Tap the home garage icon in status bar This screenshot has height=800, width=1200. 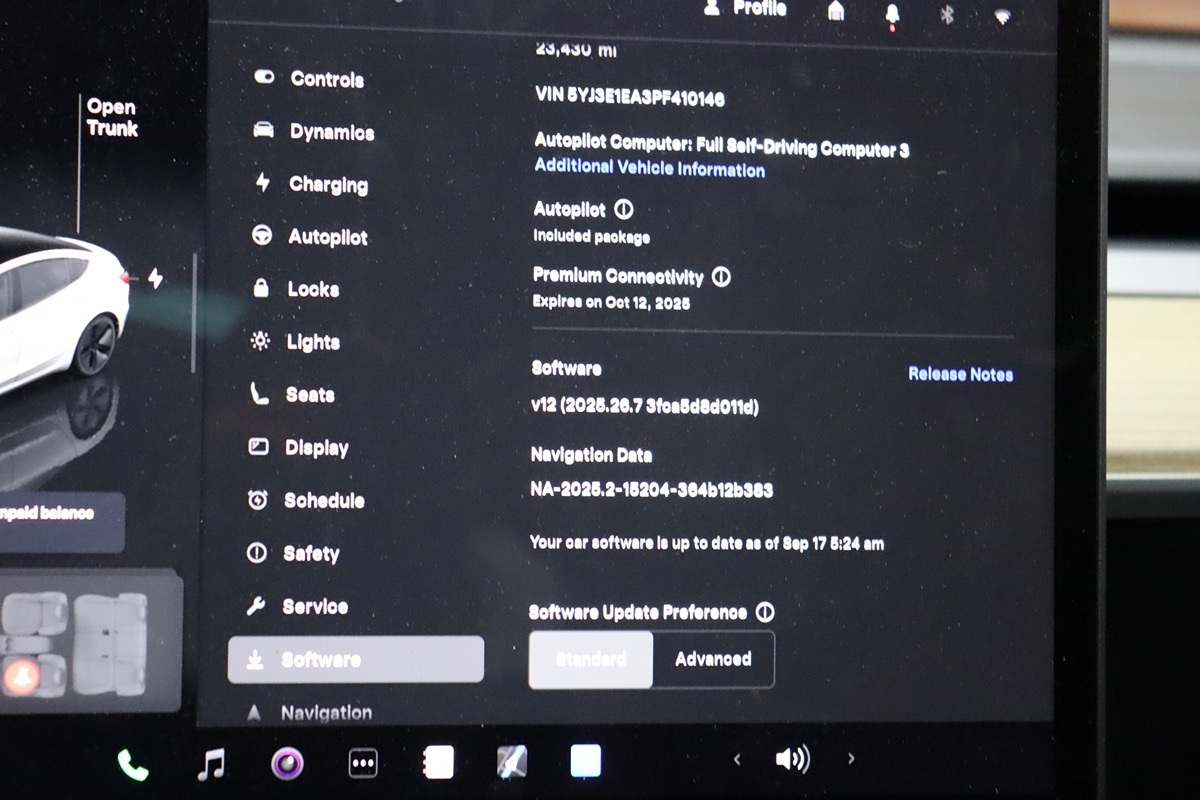tap(836, 10)
